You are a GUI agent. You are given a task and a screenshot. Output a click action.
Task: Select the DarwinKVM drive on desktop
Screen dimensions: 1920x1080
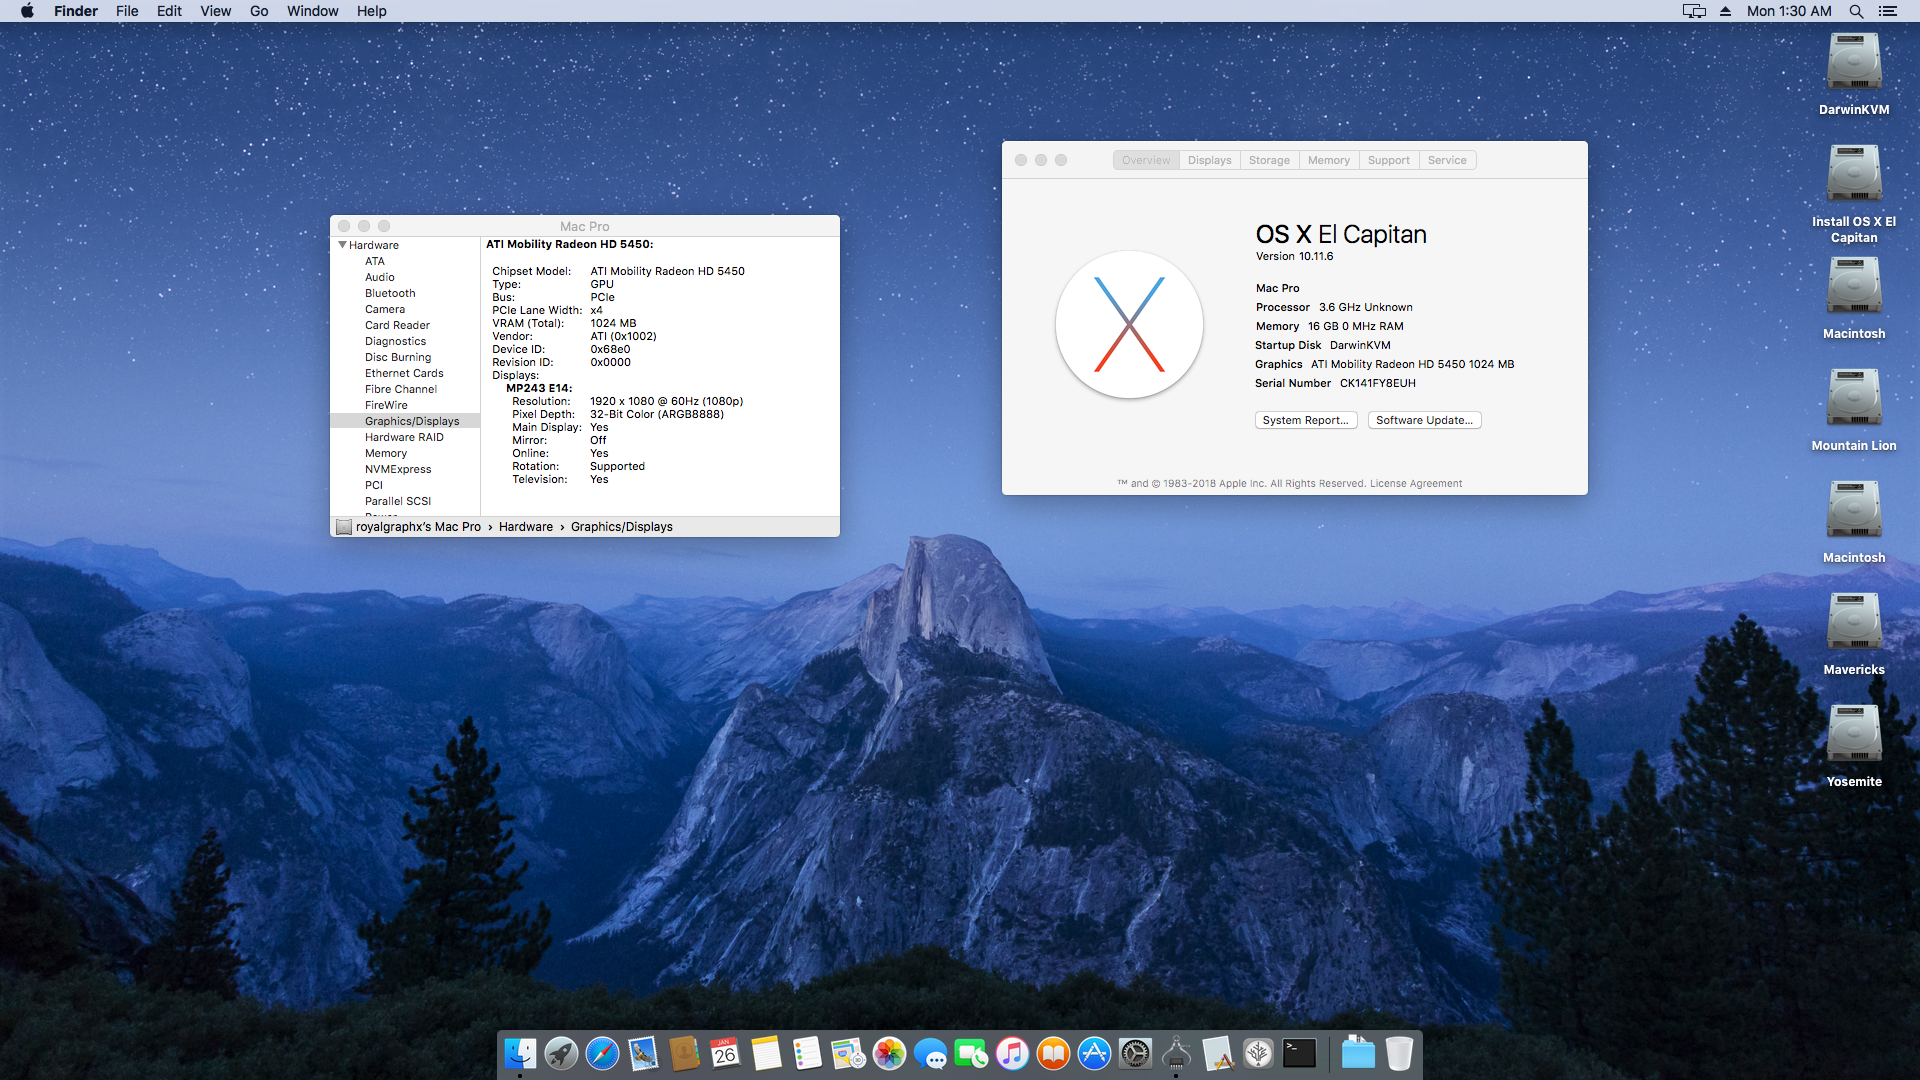click(1853, 64)
